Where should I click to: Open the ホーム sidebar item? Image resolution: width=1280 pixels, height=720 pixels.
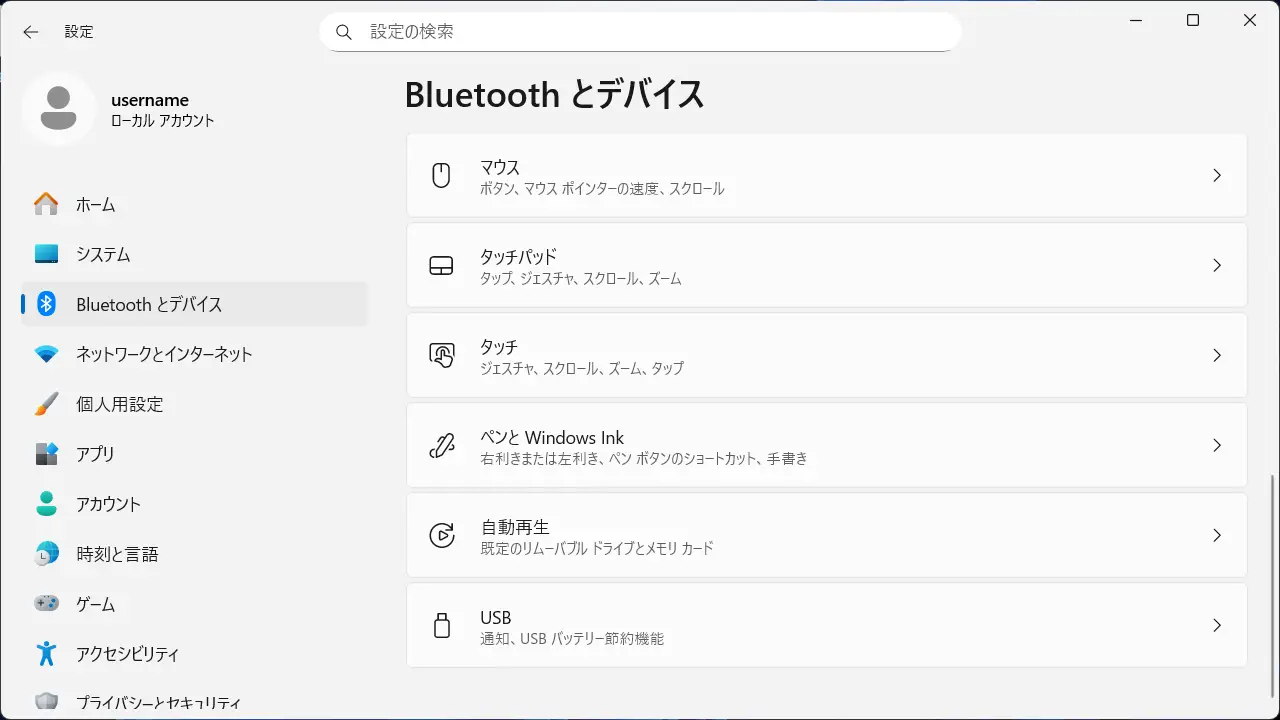click(x=96, y=204)
